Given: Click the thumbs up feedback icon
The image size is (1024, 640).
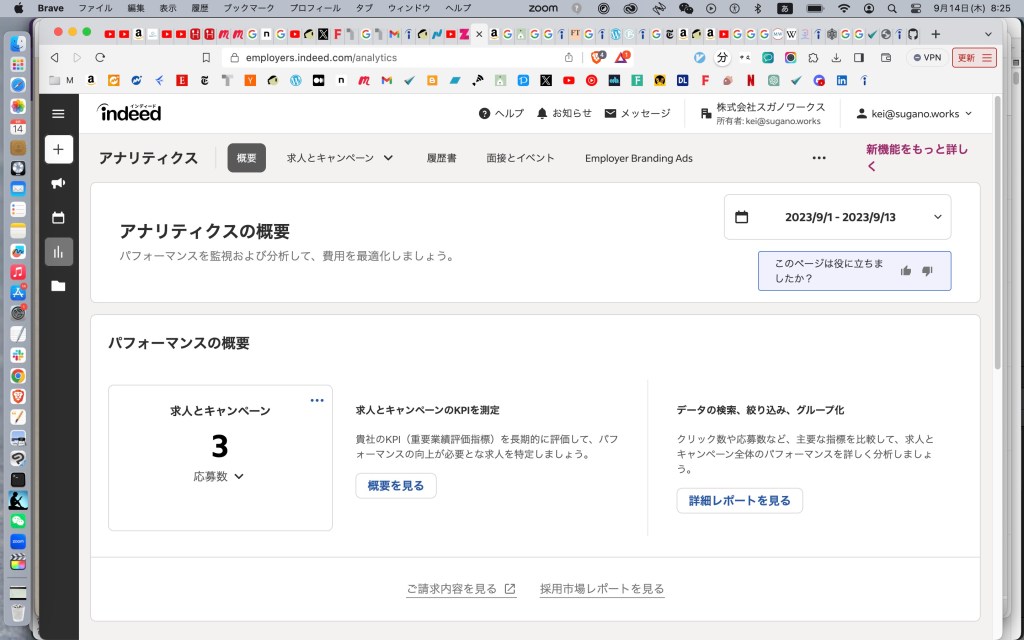Looking at the screenshot, I should (x=906, y=271).
